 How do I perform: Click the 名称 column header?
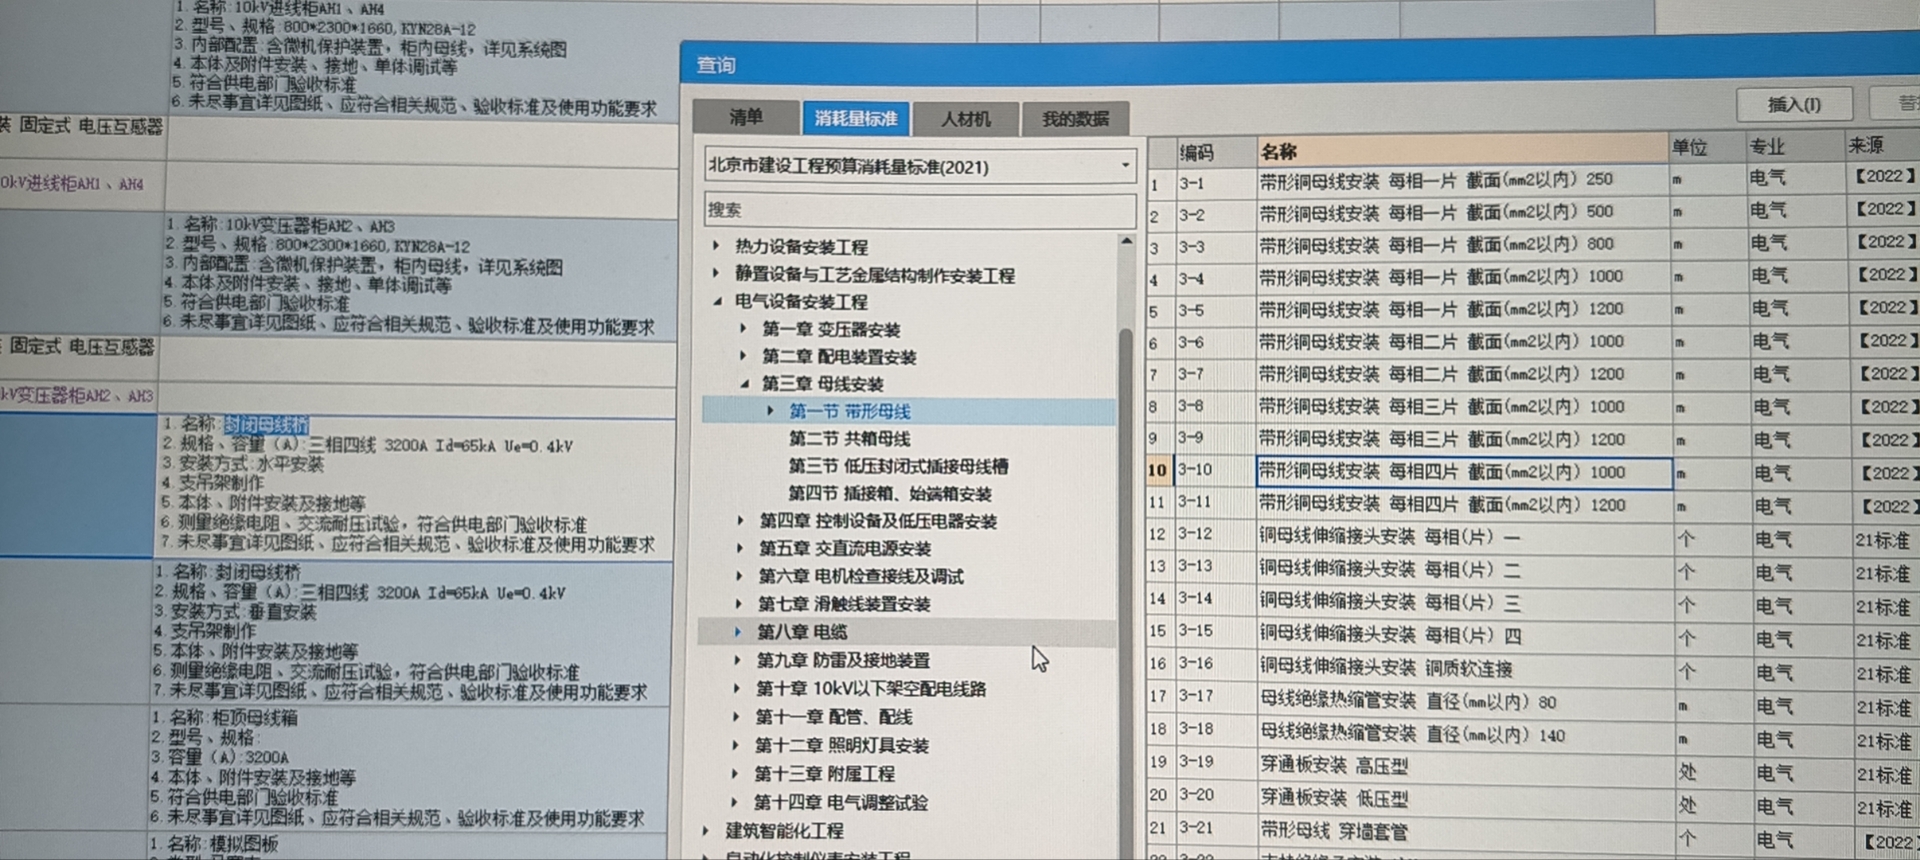1462,150
